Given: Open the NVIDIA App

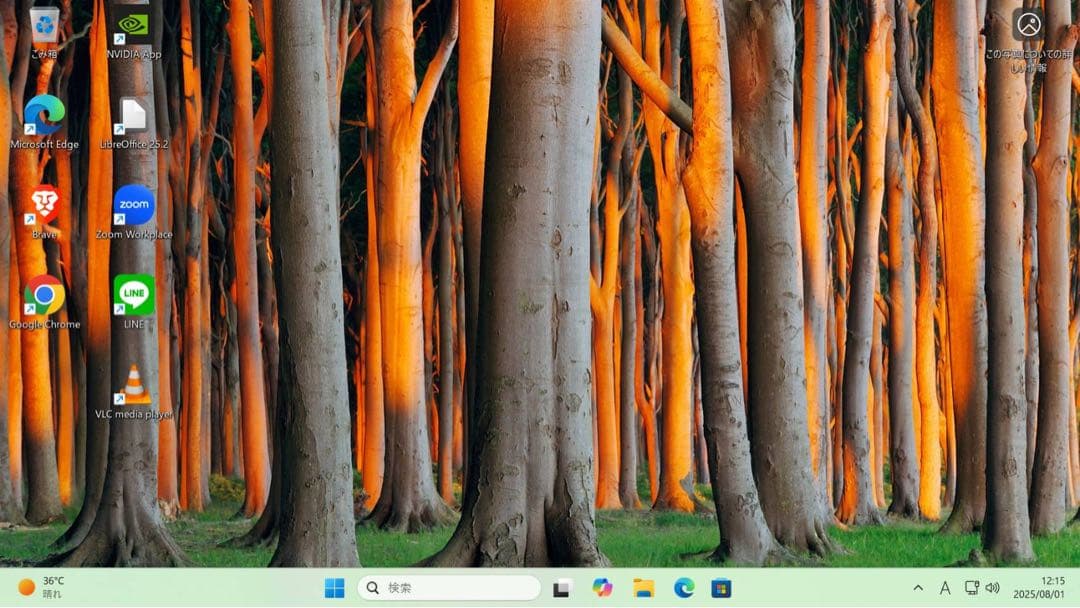Looking at the screenshot, I should 133,22.
